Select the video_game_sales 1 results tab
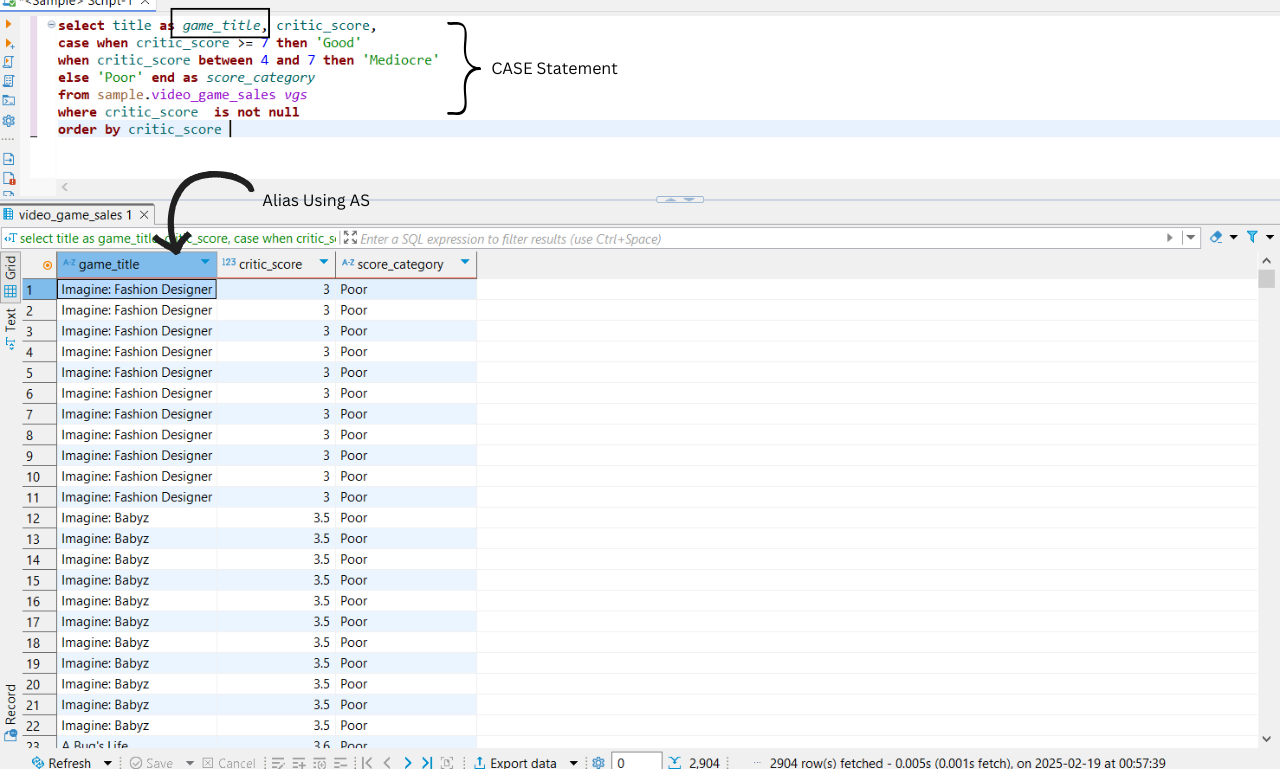The image size is (1280, 769). [x=70, y=214]
